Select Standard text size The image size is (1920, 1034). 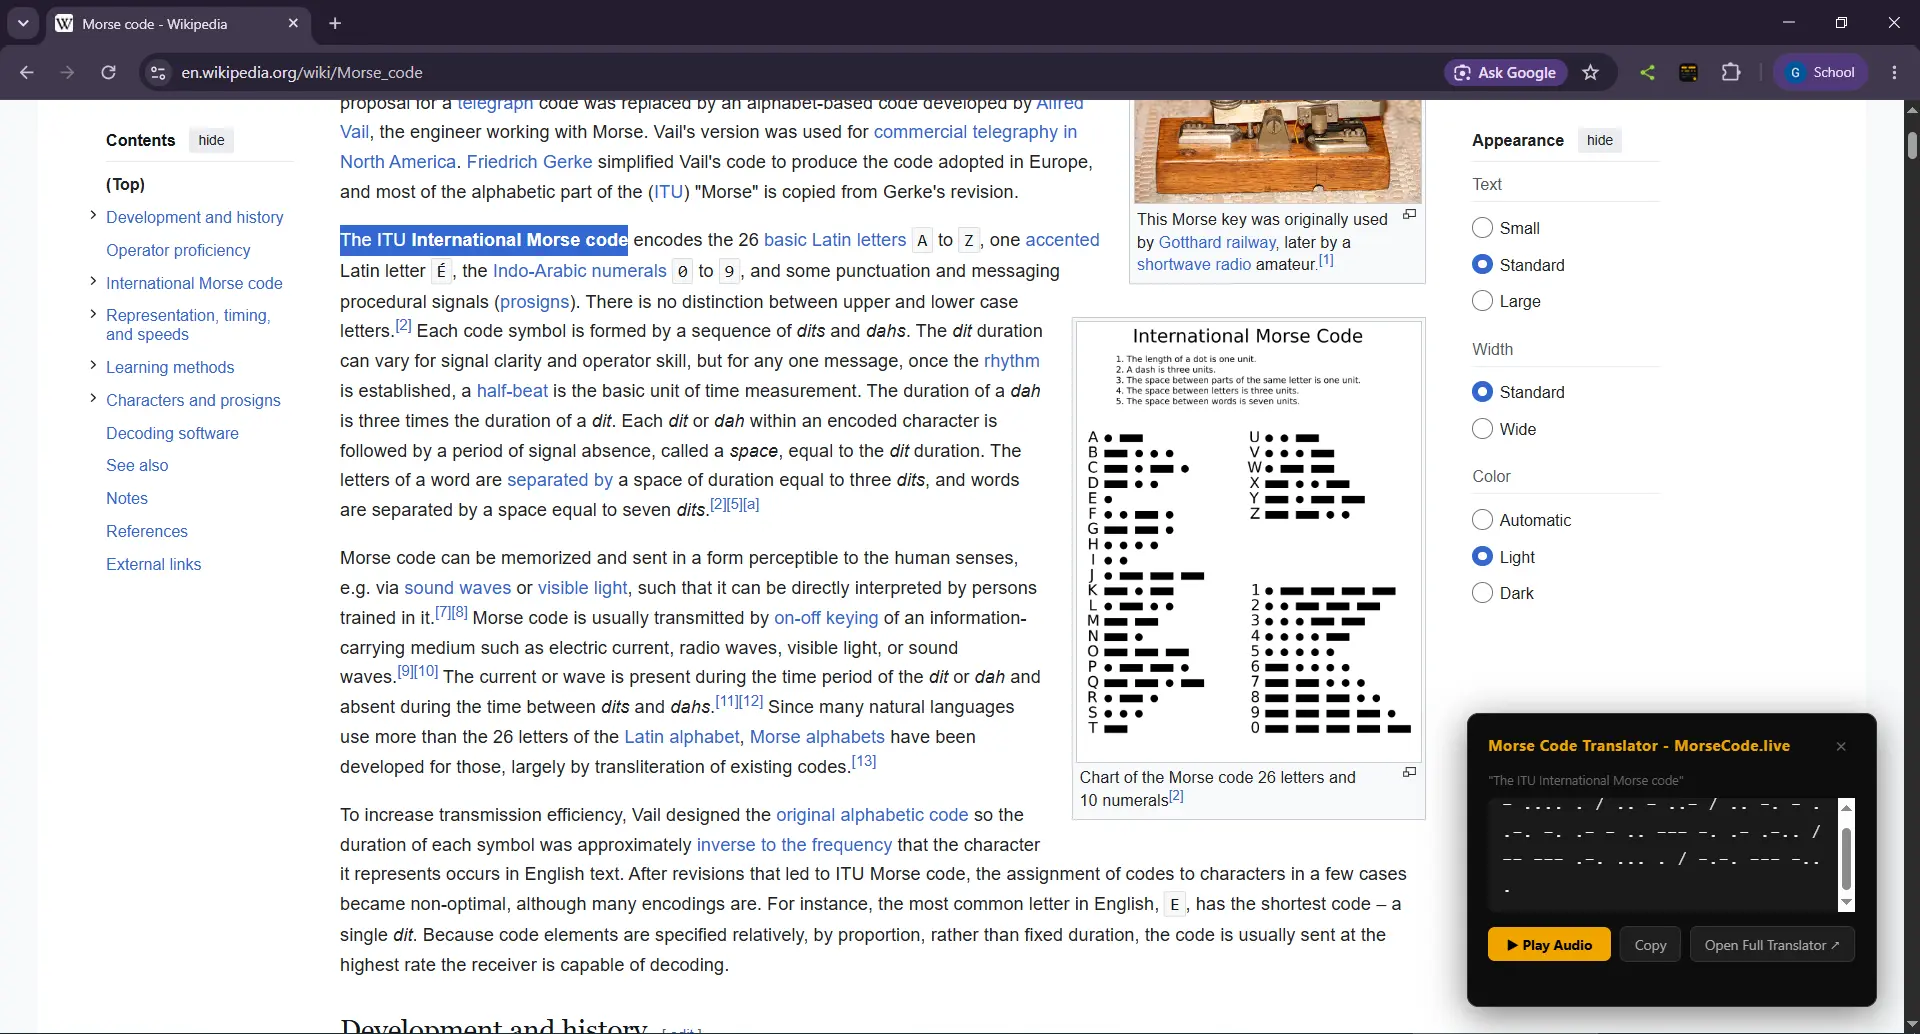pyautogui.click(x=1482, y=265)
